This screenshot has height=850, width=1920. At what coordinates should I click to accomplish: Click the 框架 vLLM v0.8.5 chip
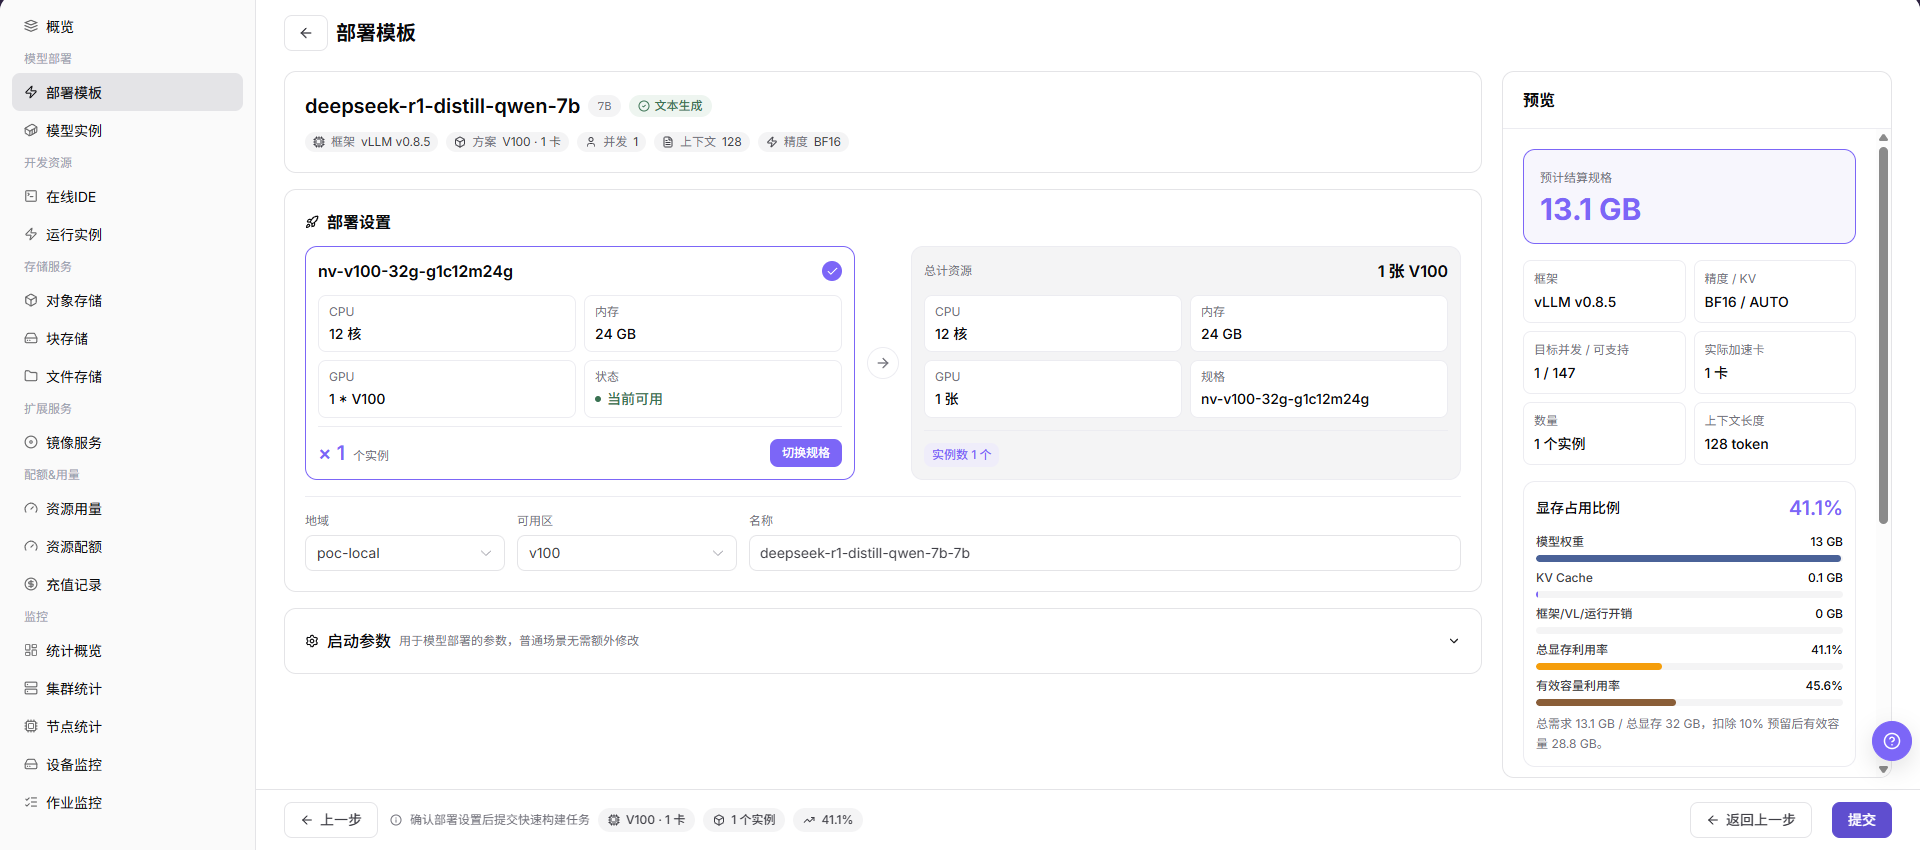(x=372, y=142)
